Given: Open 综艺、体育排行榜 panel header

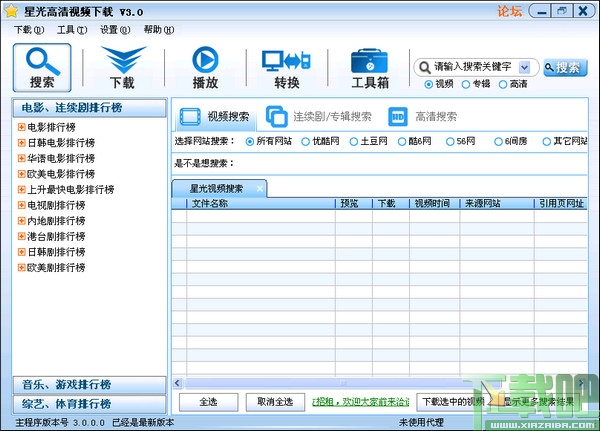Looking at the screenshot, I should tap(90, 404).
